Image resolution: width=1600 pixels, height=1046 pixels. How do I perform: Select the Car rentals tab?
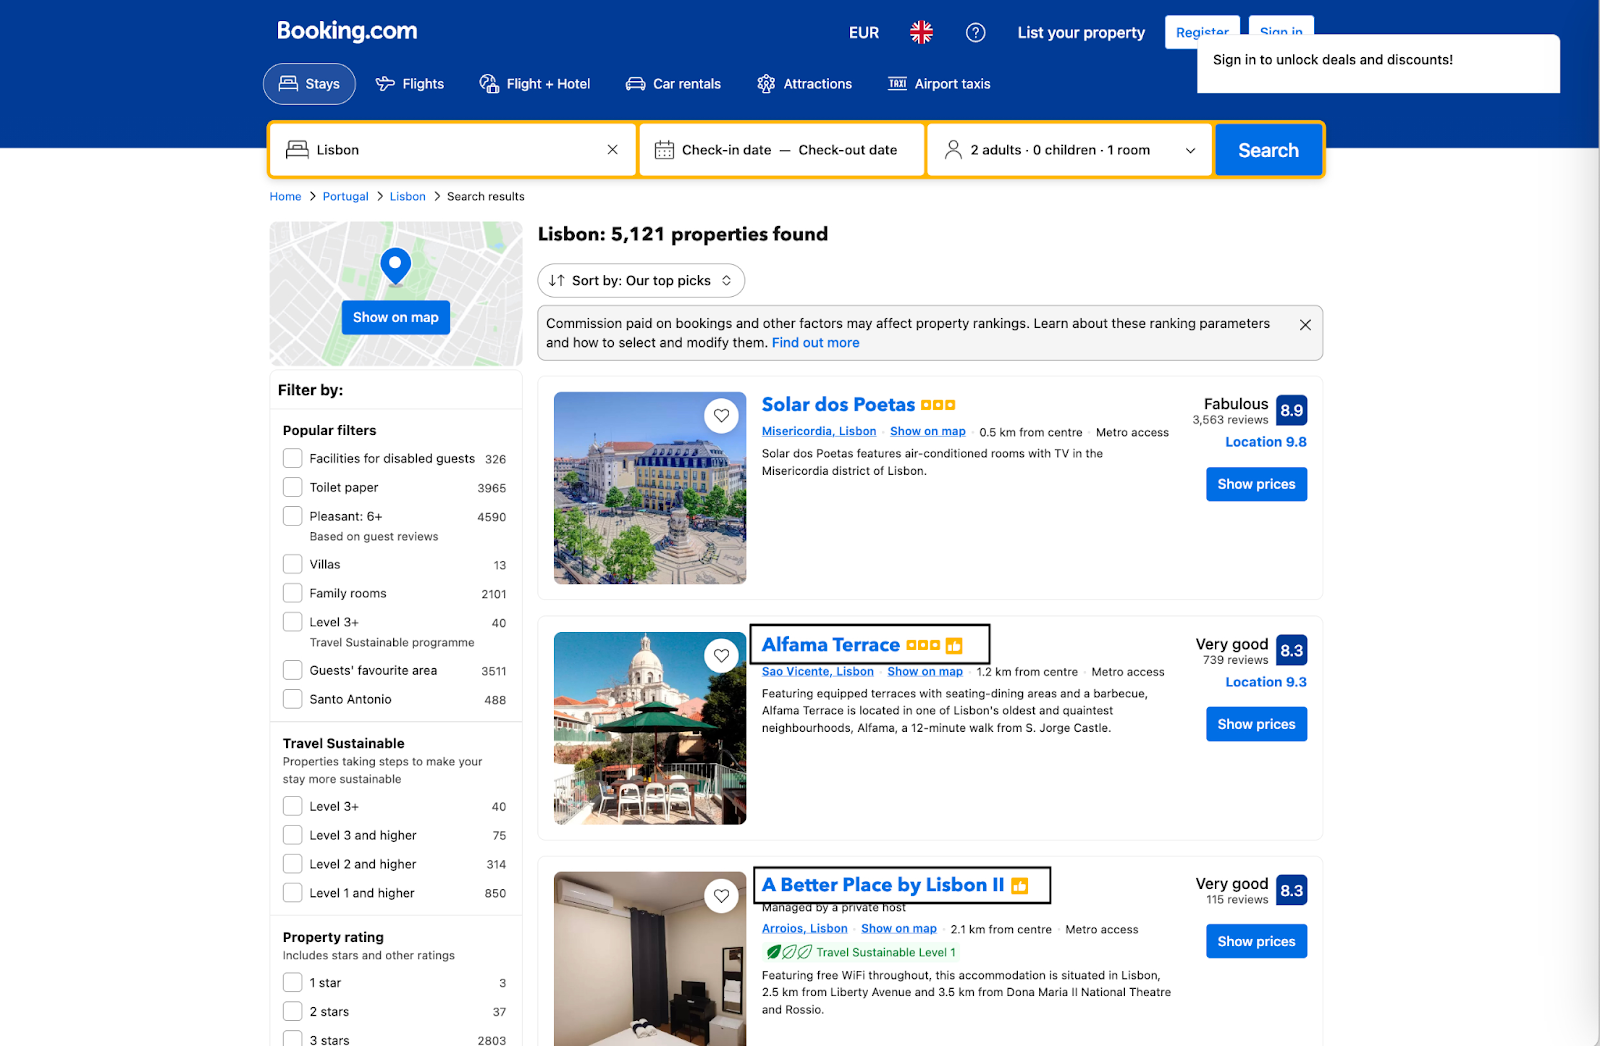point(673,84)
